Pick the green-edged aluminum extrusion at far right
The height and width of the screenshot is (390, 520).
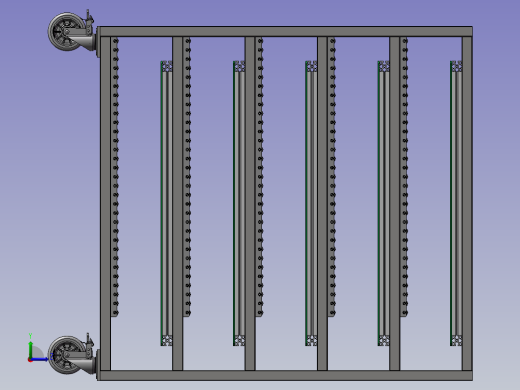456,203
